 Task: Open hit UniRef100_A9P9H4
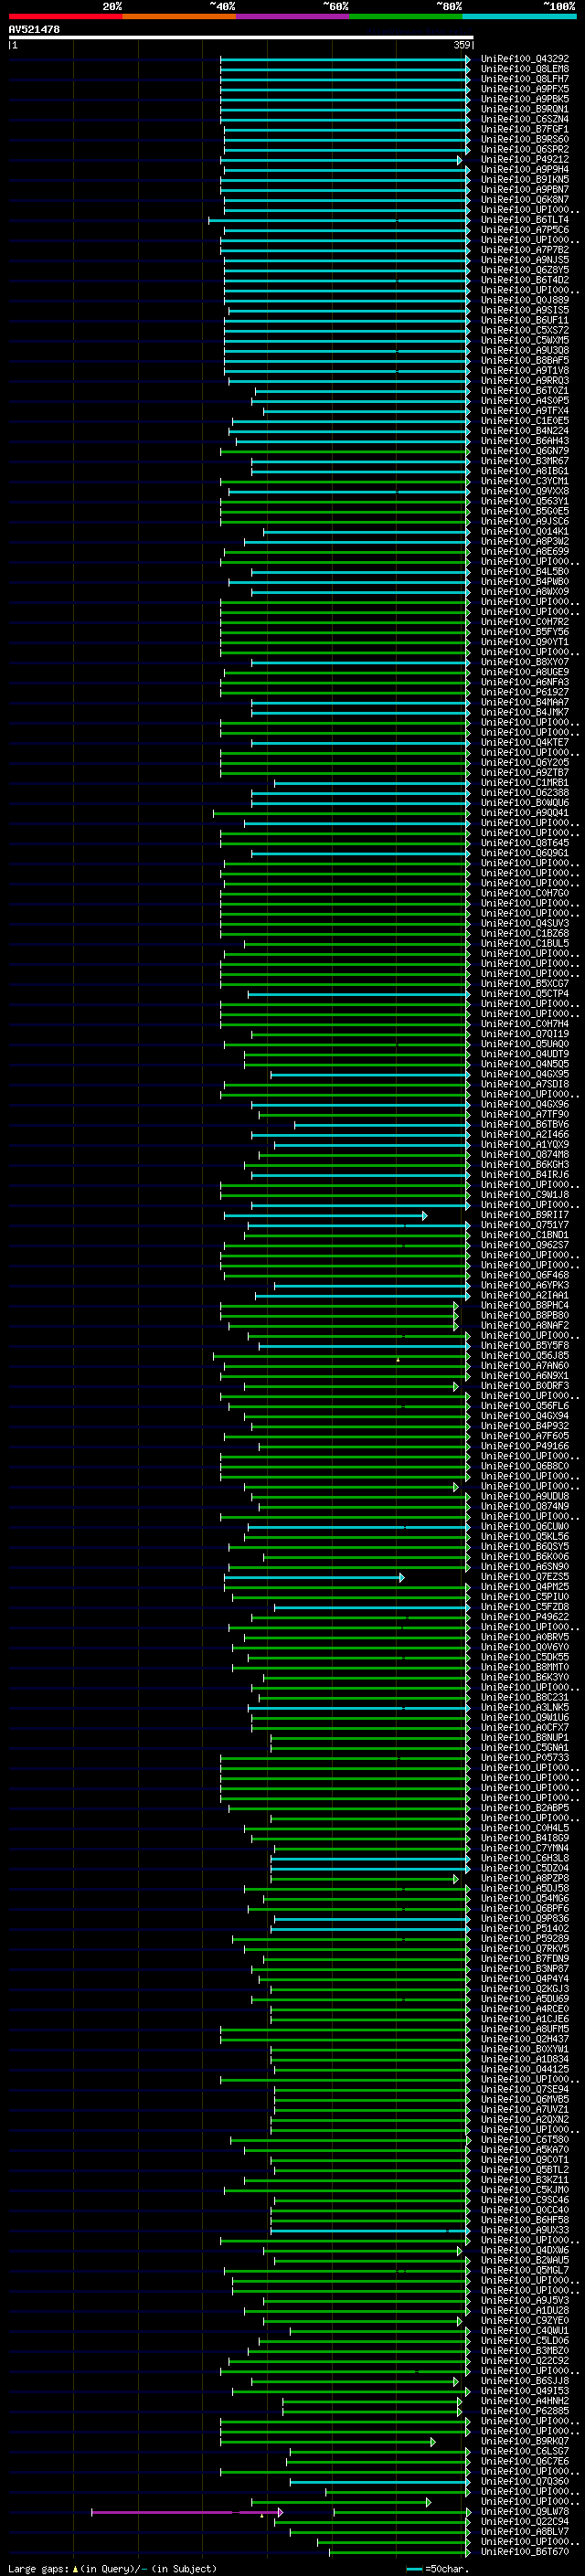[x=524, y=169]
